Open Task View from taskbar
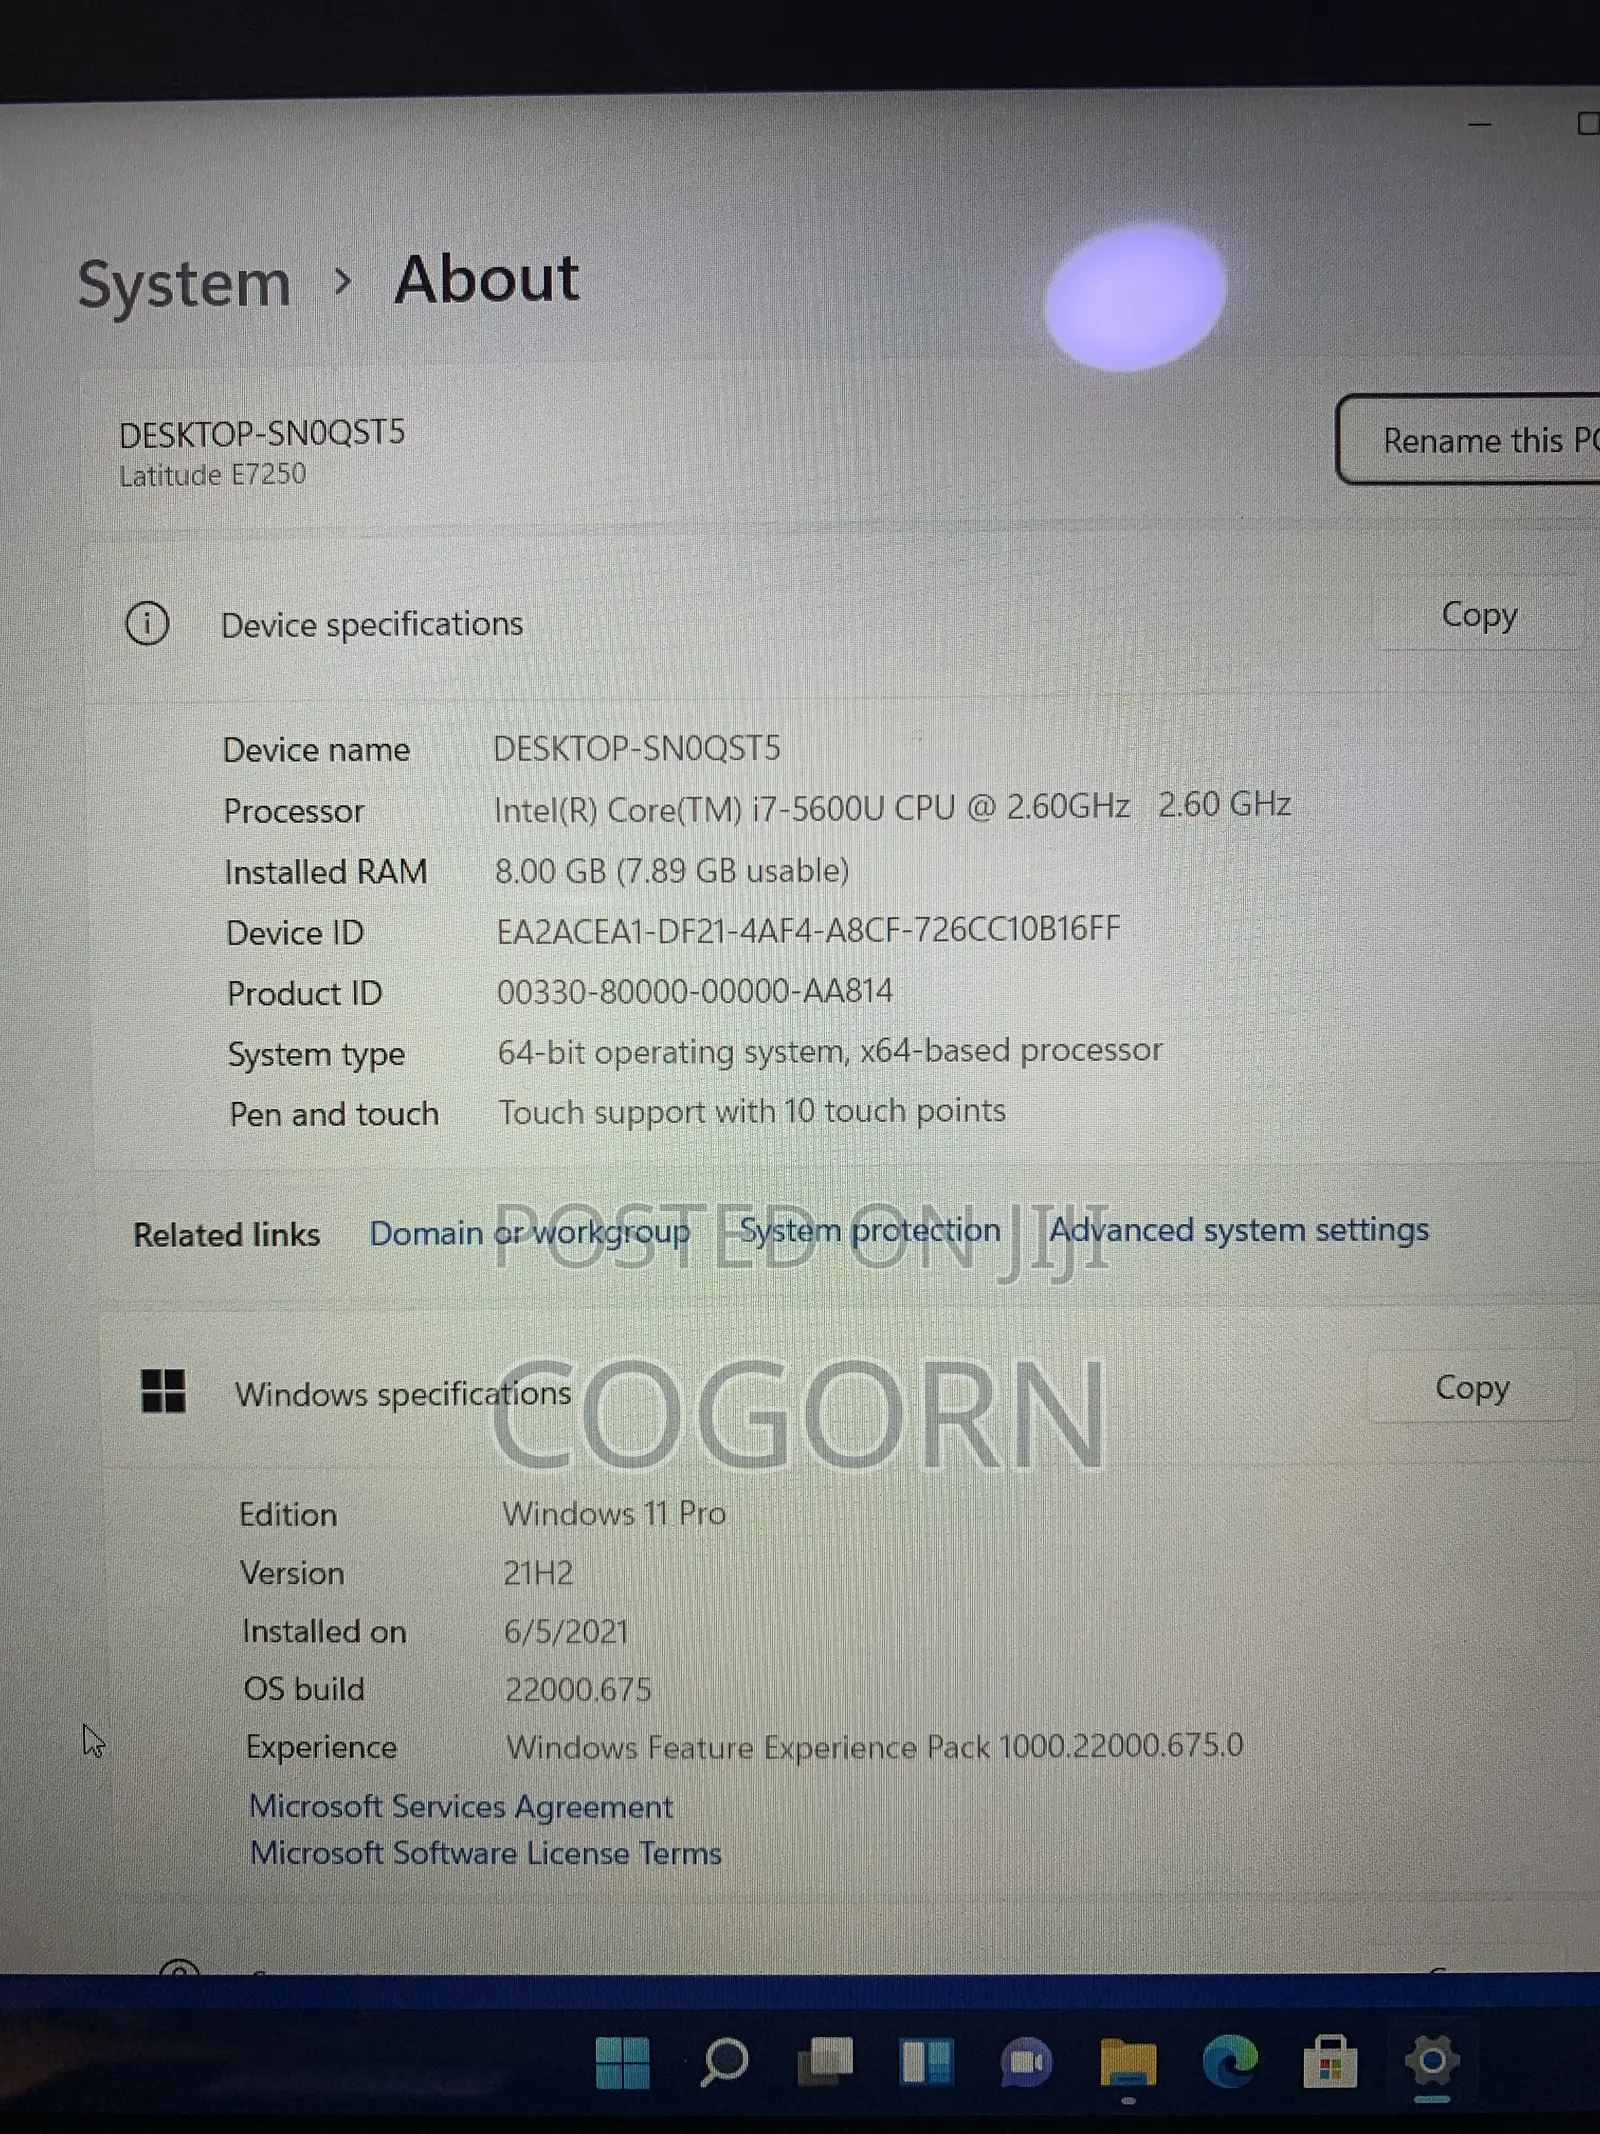 tap(825, 2062)
